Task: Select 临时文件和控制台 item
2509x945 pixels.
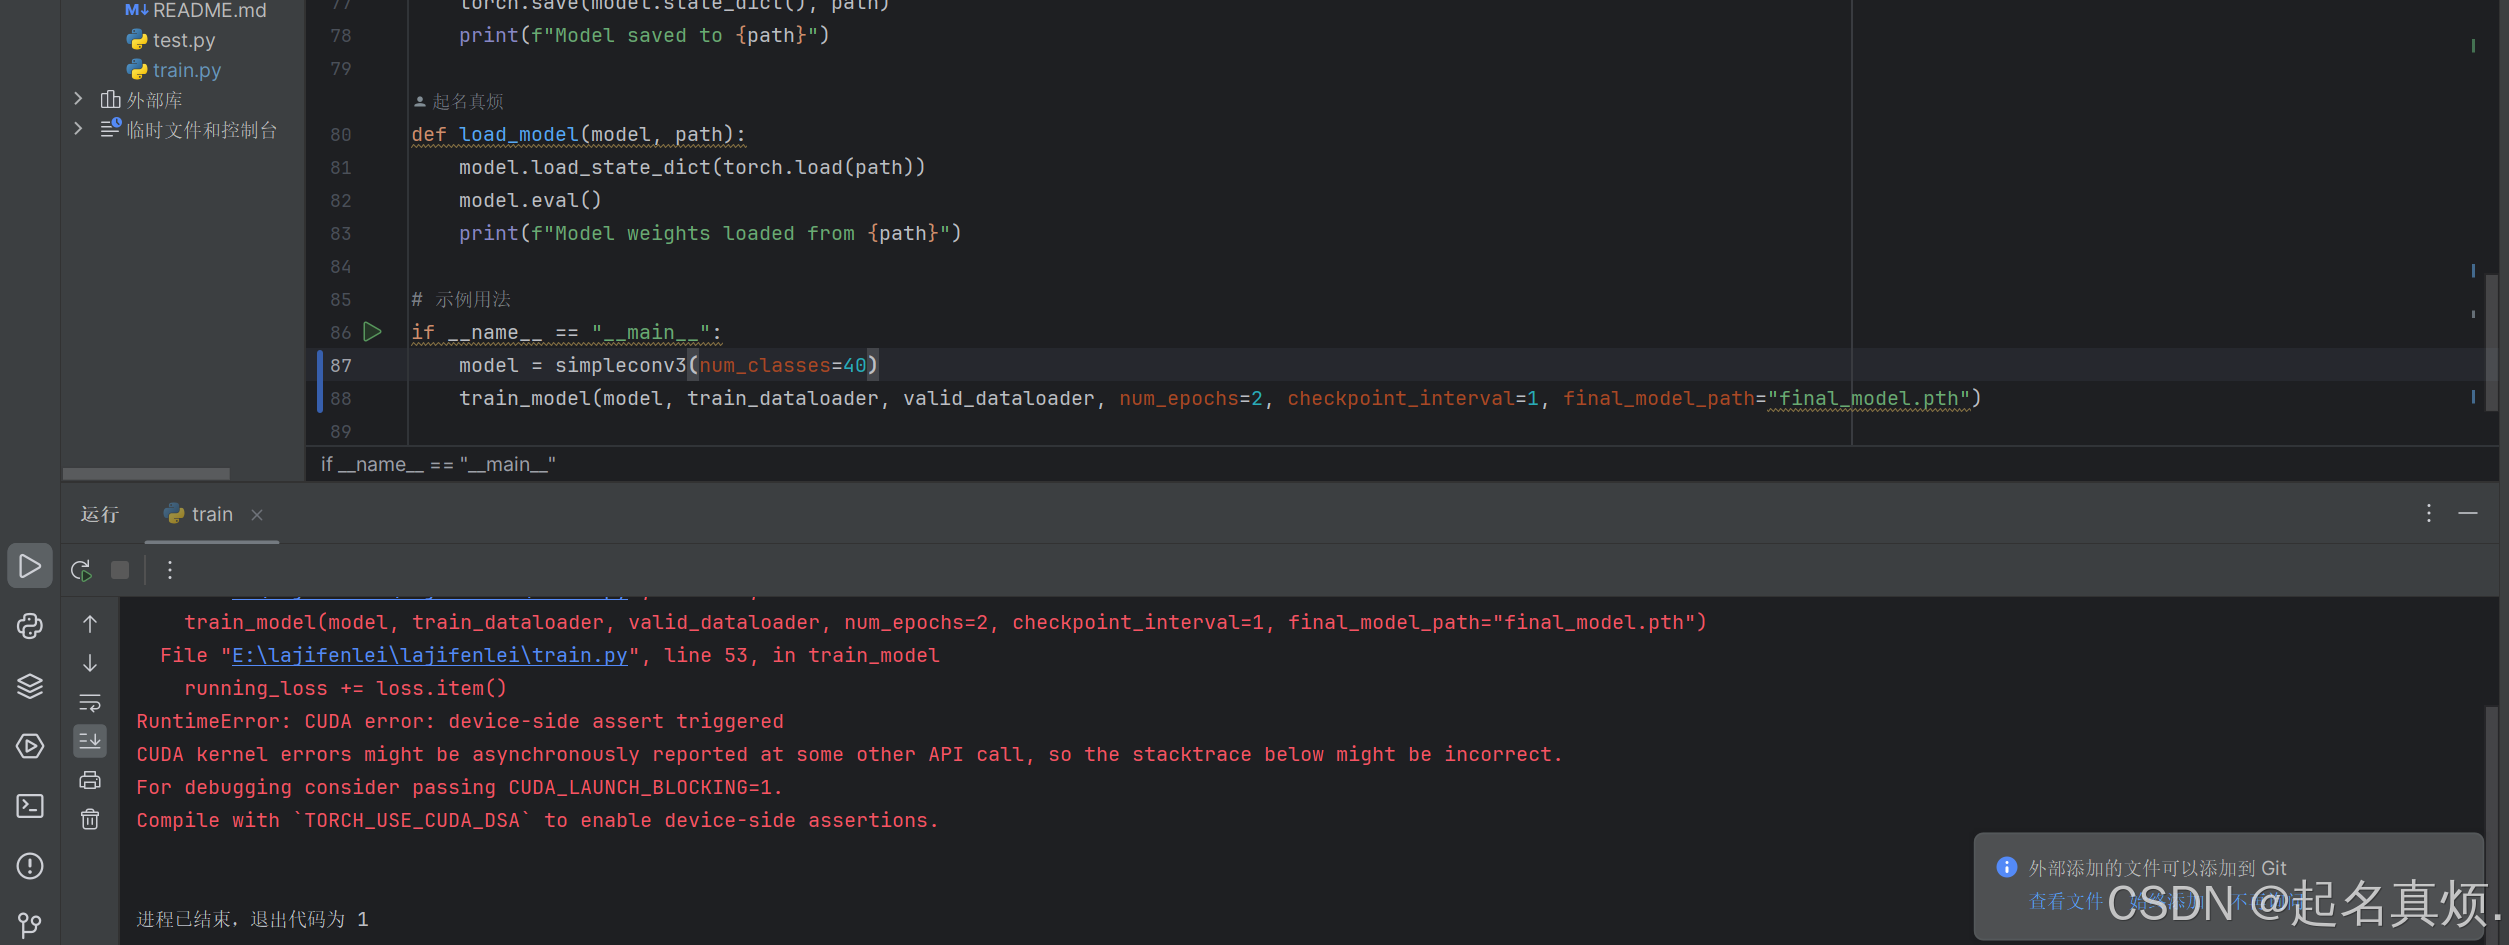Action: click(189, 130)
